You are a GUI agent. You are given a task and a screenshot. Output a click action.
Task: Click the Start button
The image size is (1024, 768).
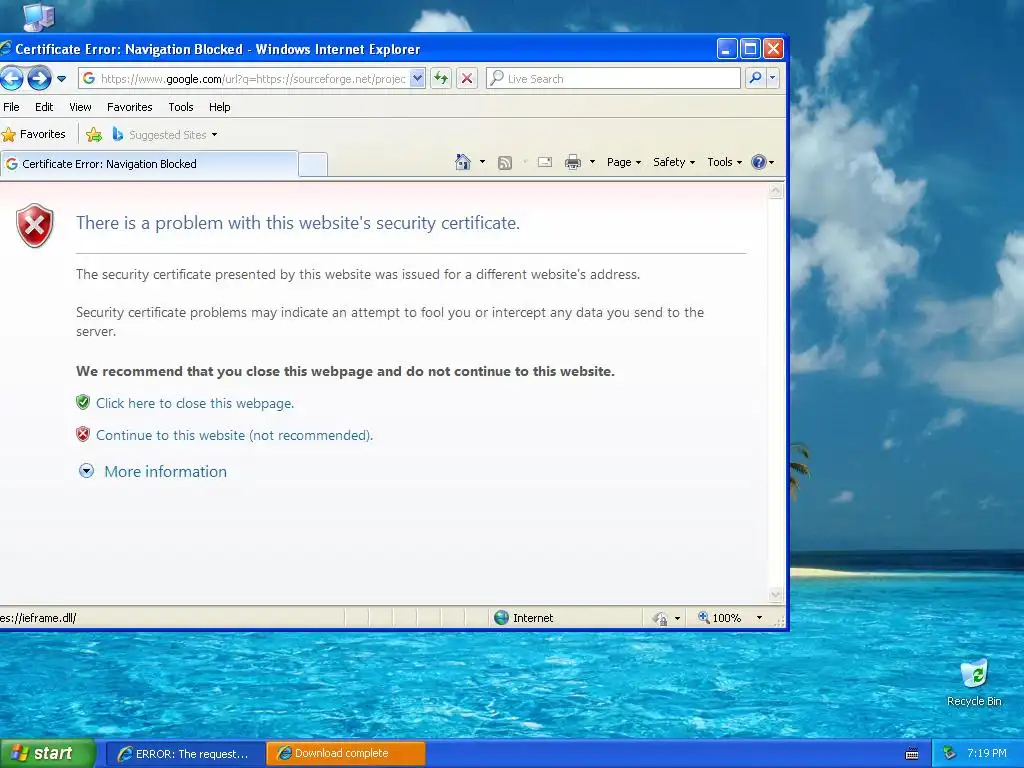pos(48,754)
